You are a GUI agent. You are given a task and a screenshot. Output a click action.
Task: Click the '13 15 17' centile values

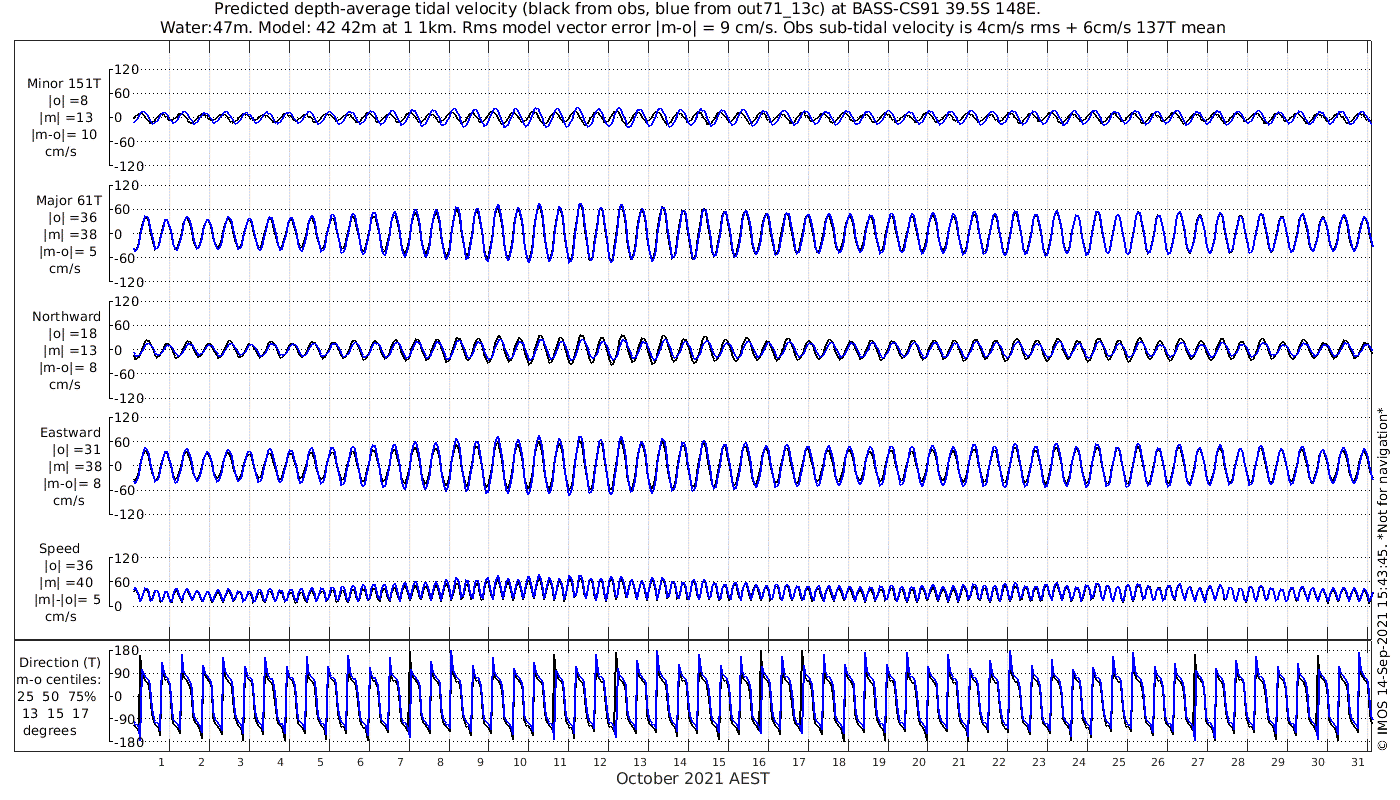56,714
